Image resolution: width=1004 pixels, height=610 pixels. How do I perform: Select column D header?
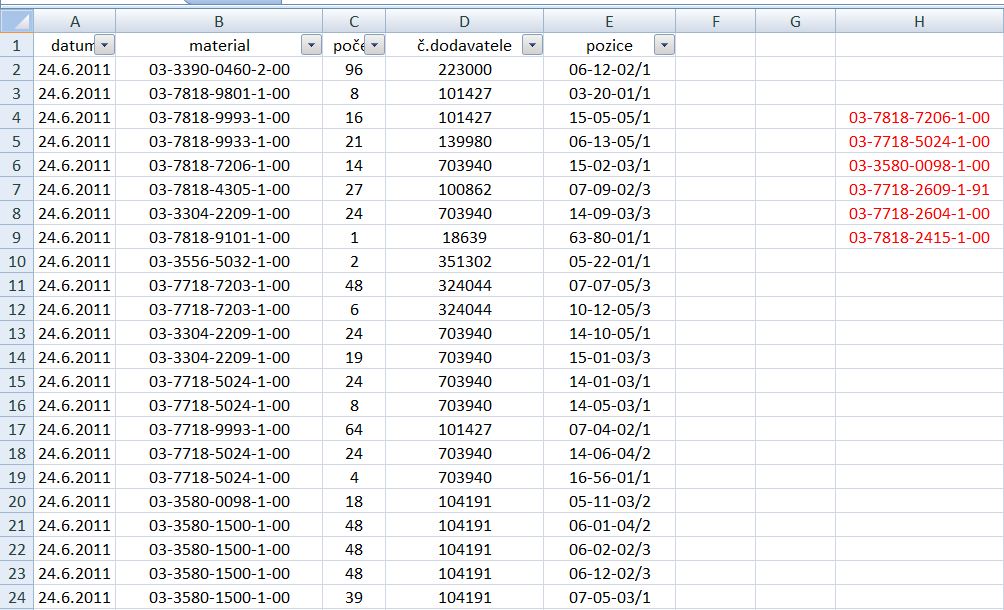[x=464, y=21]
